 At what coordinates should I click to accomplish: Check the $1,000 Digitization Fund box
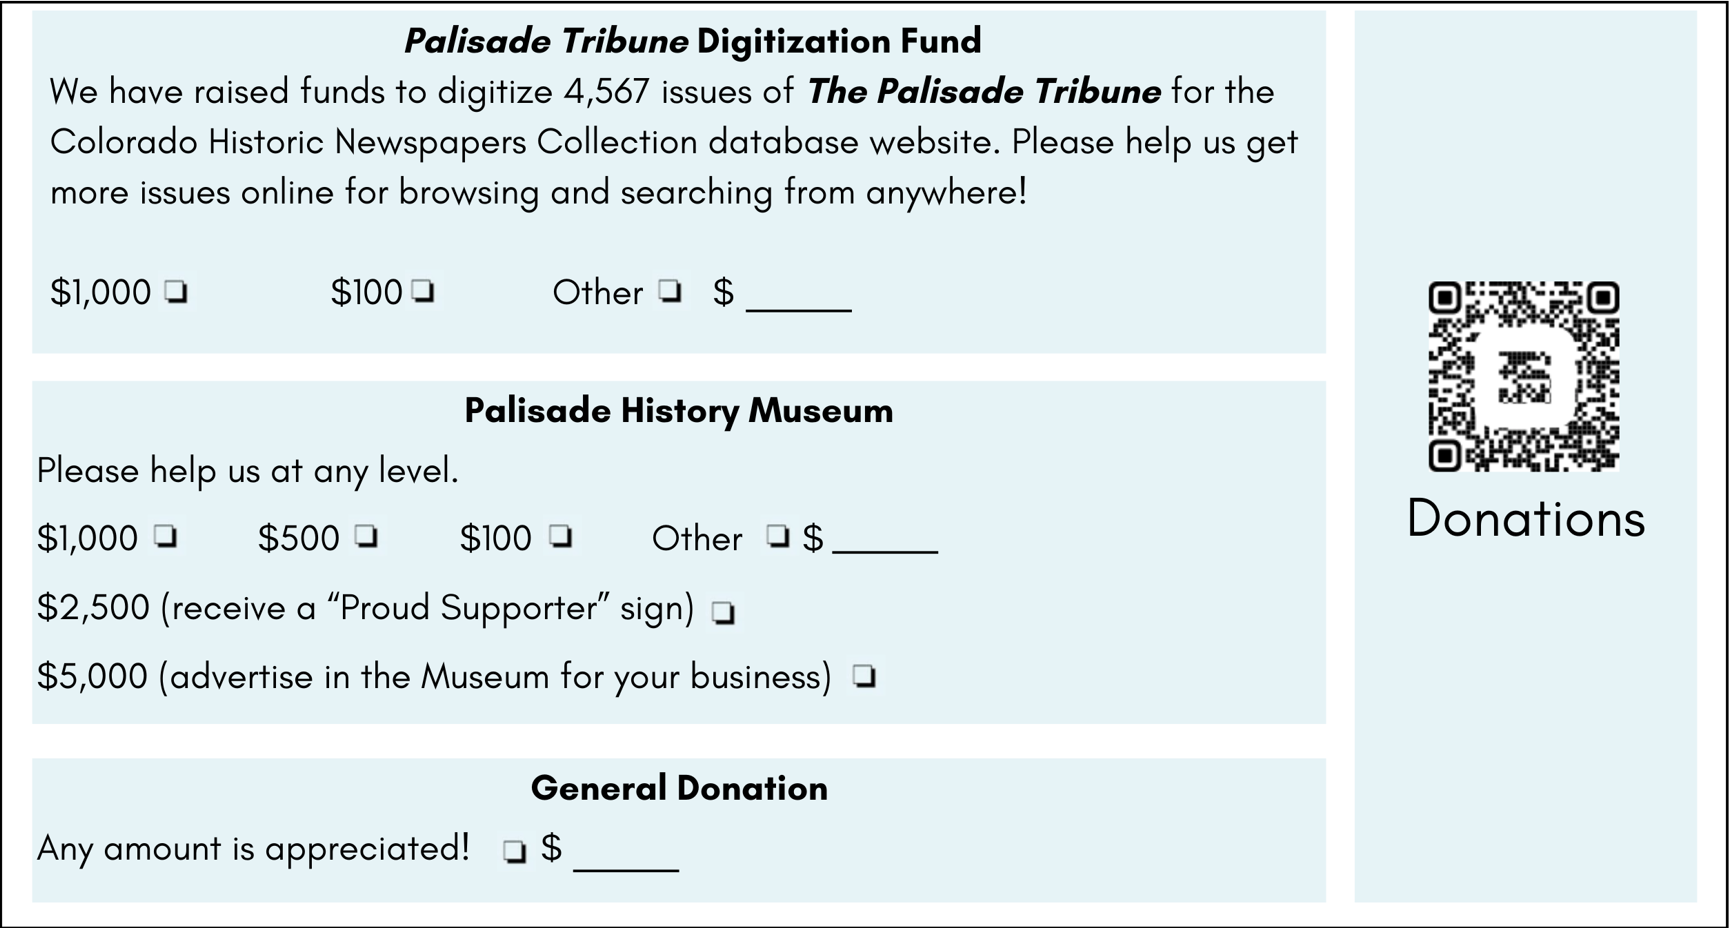tap(177, 292)
